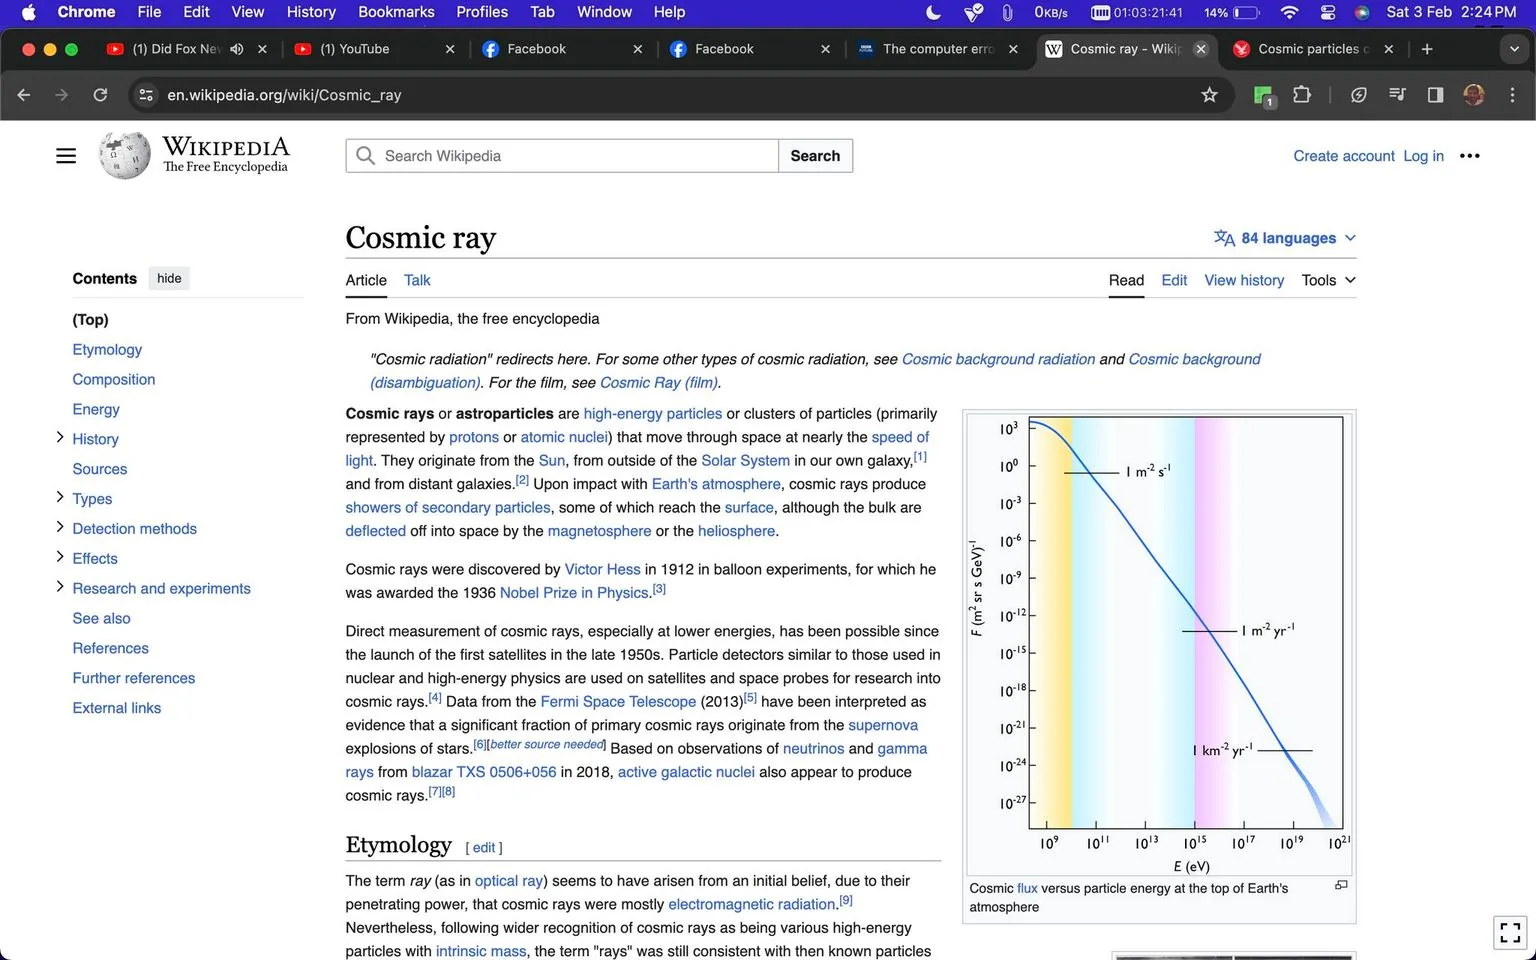The image size is (1536, 960).
Task: Mute the Did Fox News tab audio icon
Action: pyautogui.click(x=237, y=49)
